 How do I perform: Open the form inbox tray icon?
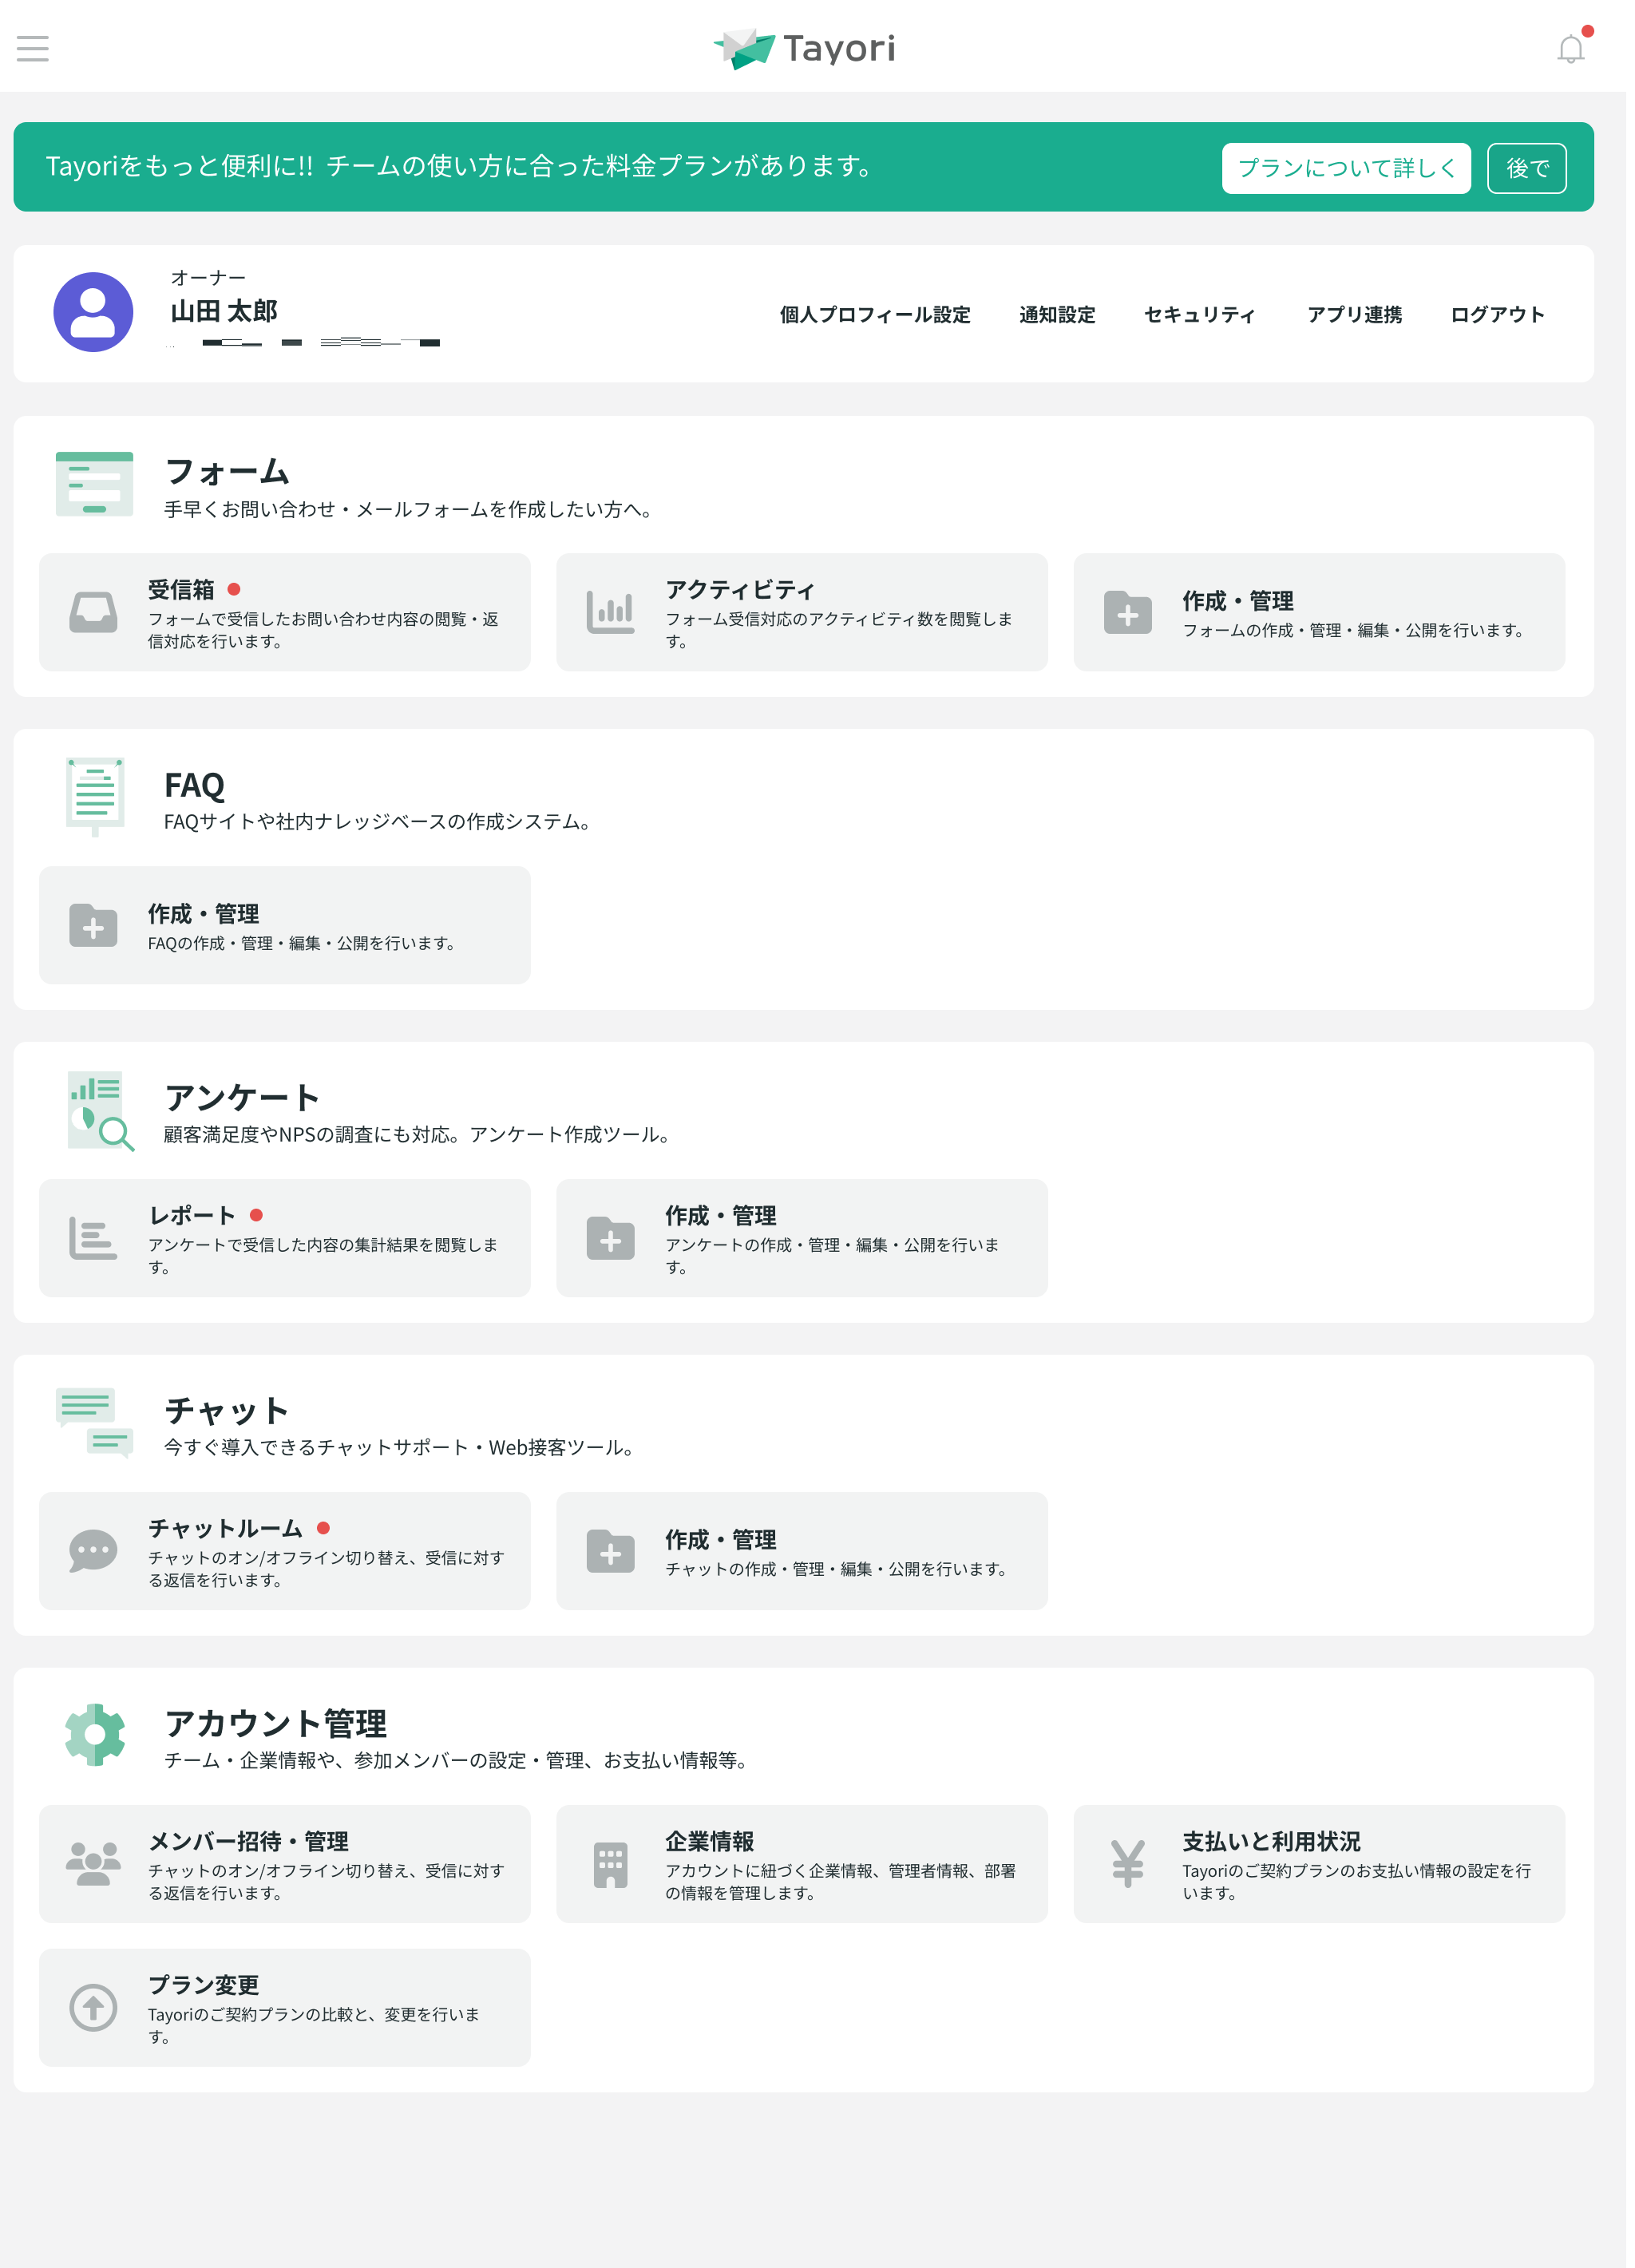93,615
